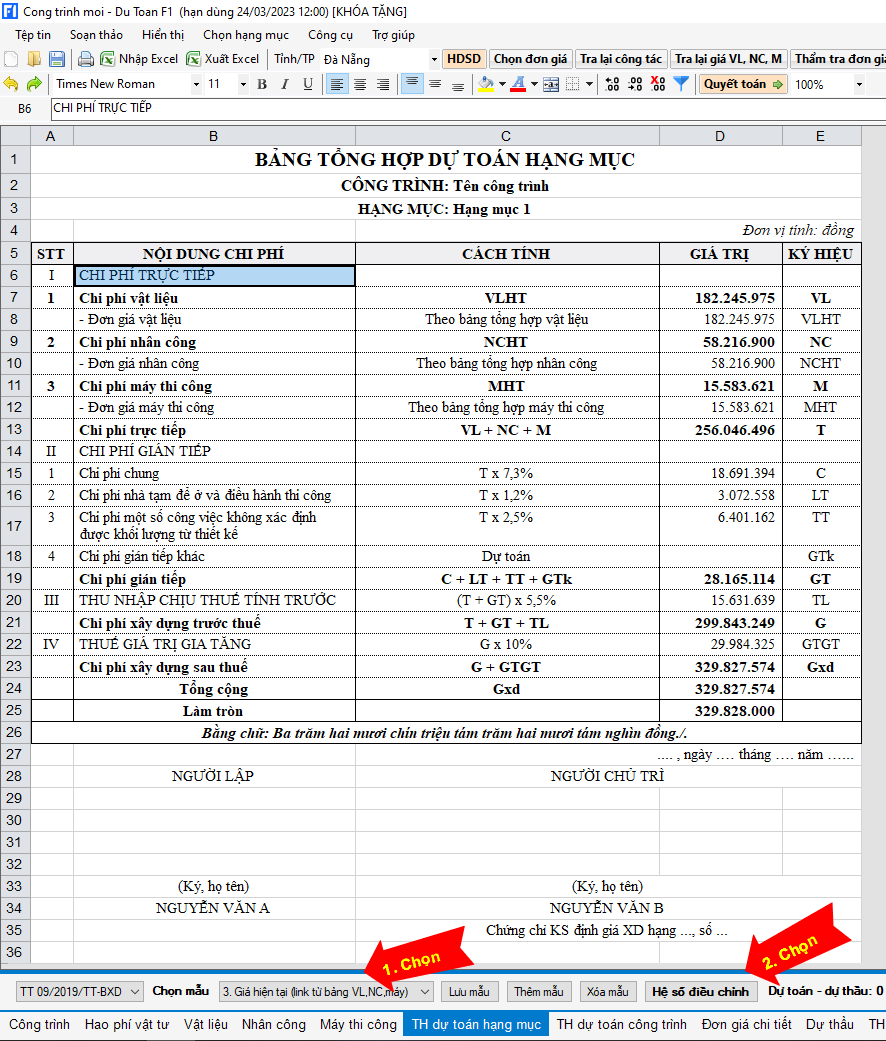The image size is (886, 1041).
Task: Click the Xóa mẫu button
Action: coord(607,991)
